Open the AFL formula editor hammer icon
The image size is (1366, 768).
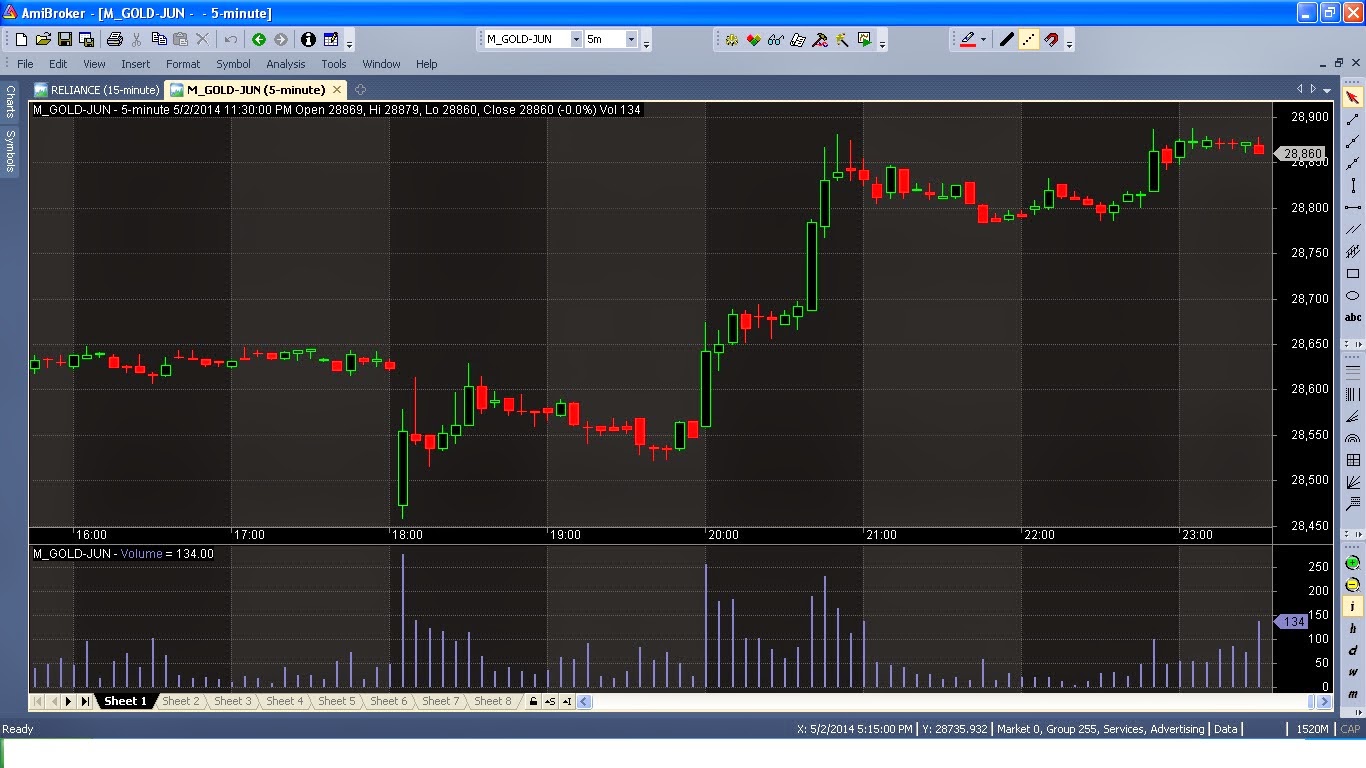(819, 40)
